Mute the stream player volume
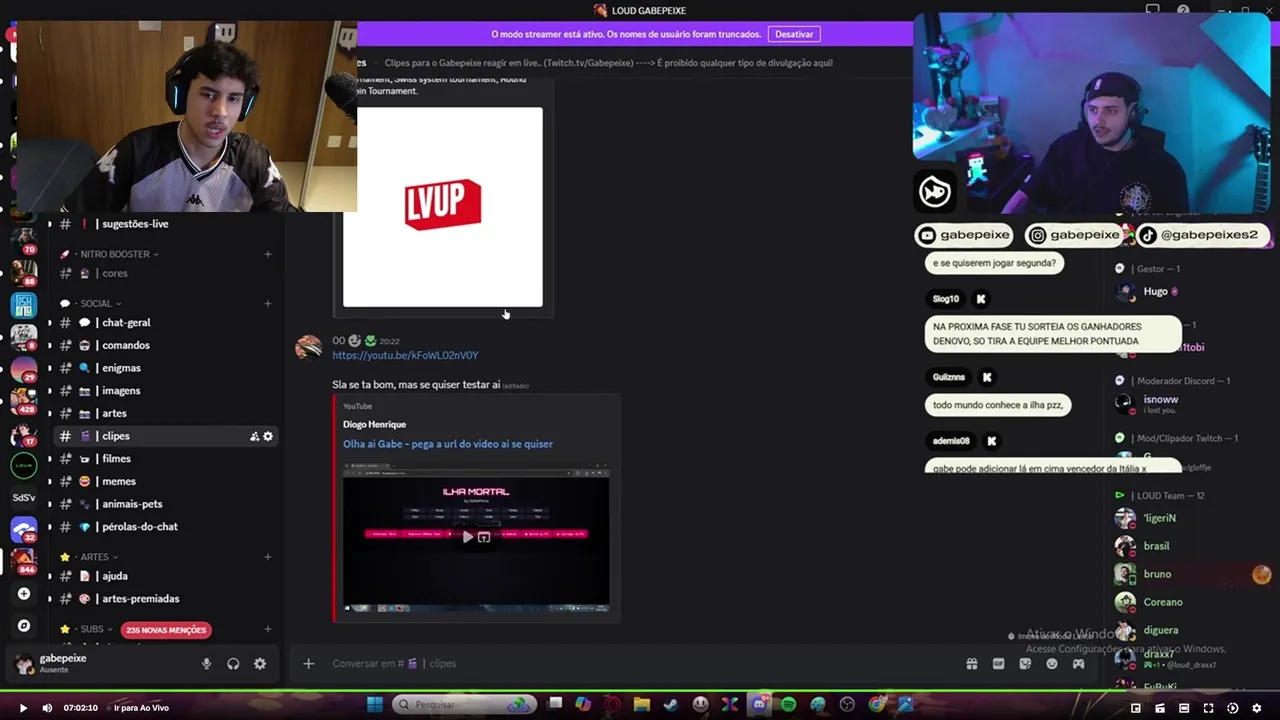The image size is (1280, 720). click(47, 708)
